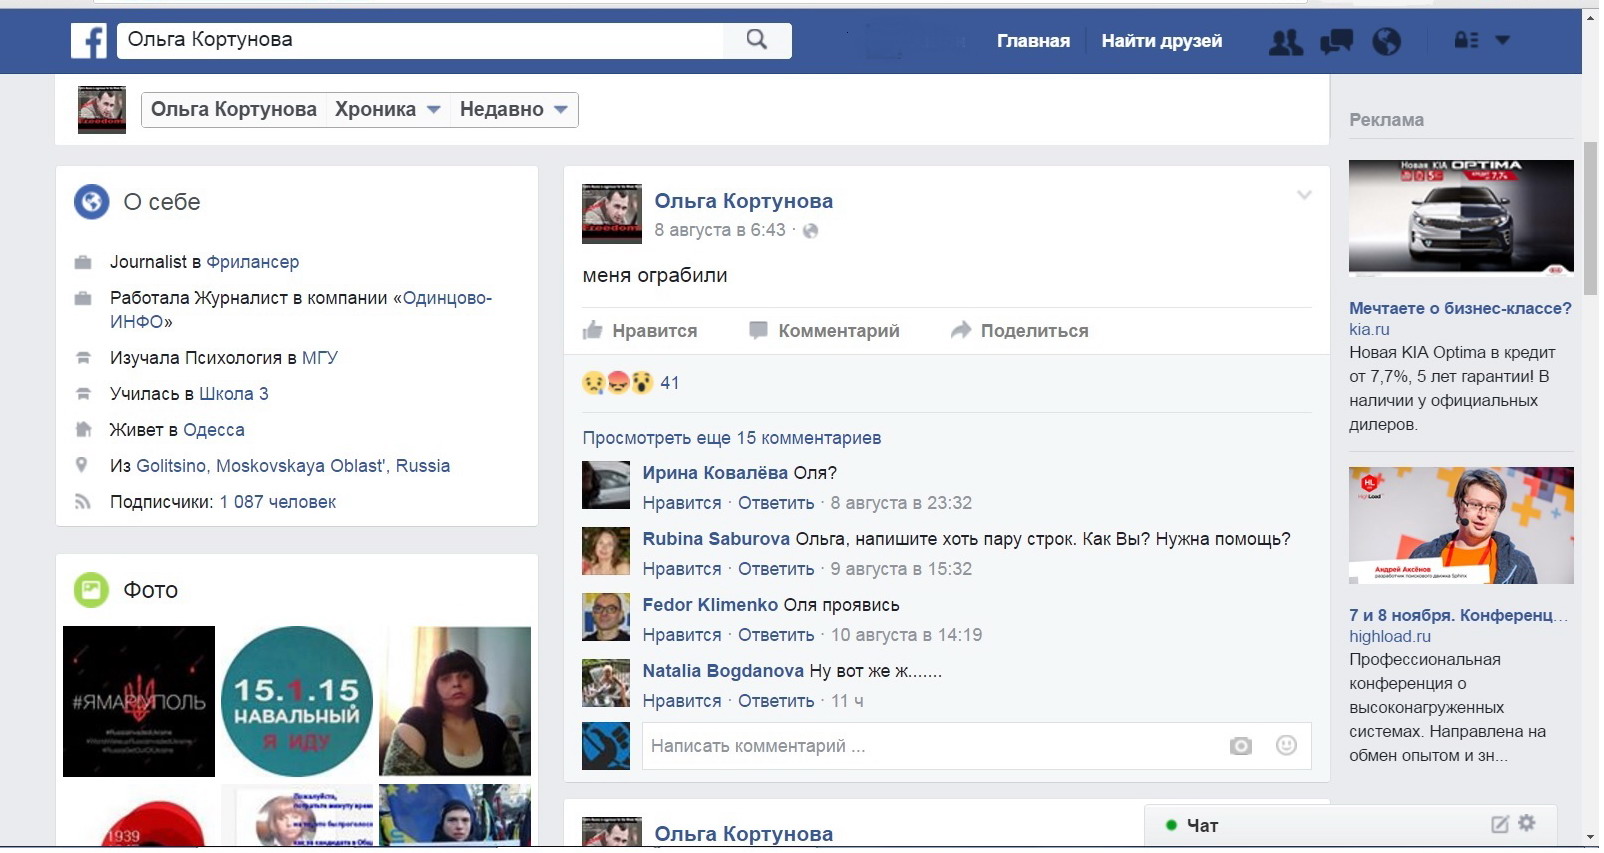Click the new message icon in chat bar
The height and width of the screenshot is (853, 1604).
pos(1499,824)
